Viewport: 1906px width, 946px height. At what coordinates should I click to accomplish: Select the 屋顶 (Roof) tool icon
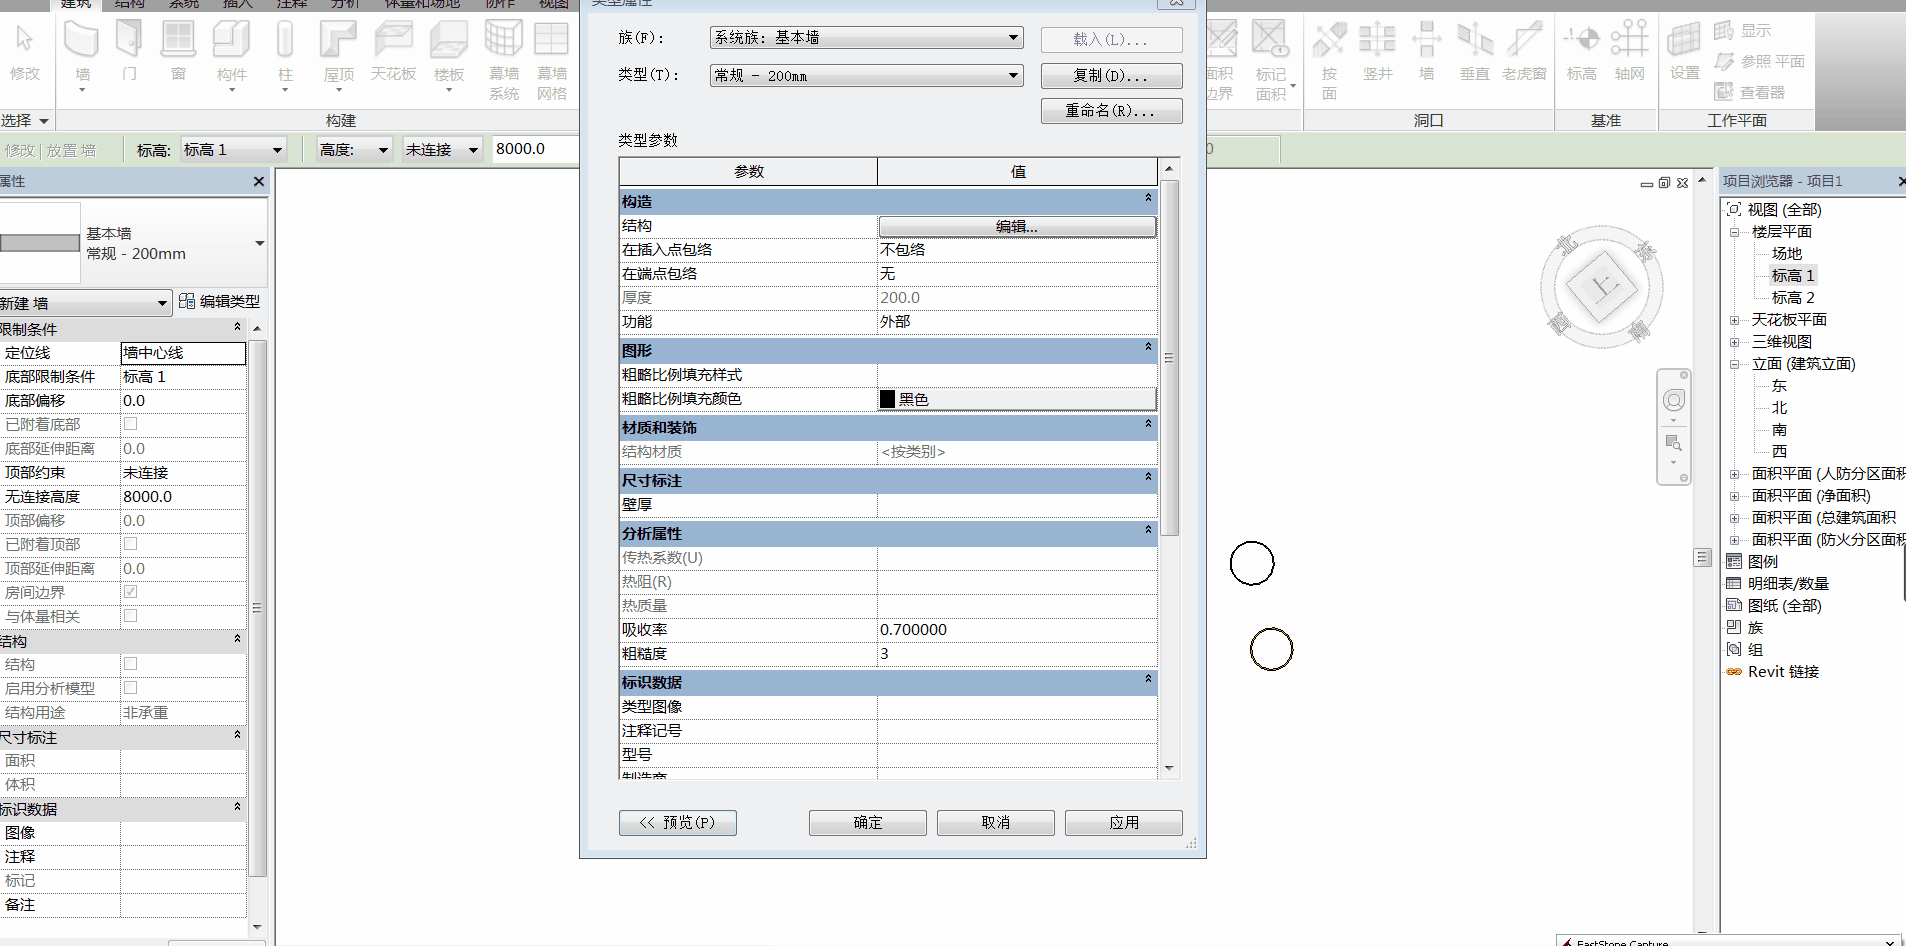pos(338,40)
